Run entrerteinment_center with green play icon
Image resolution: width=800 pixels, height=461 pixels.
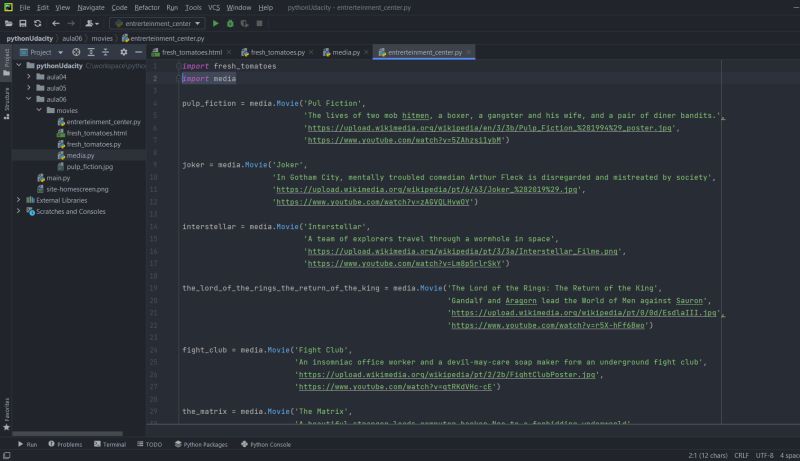coord(215,23)
